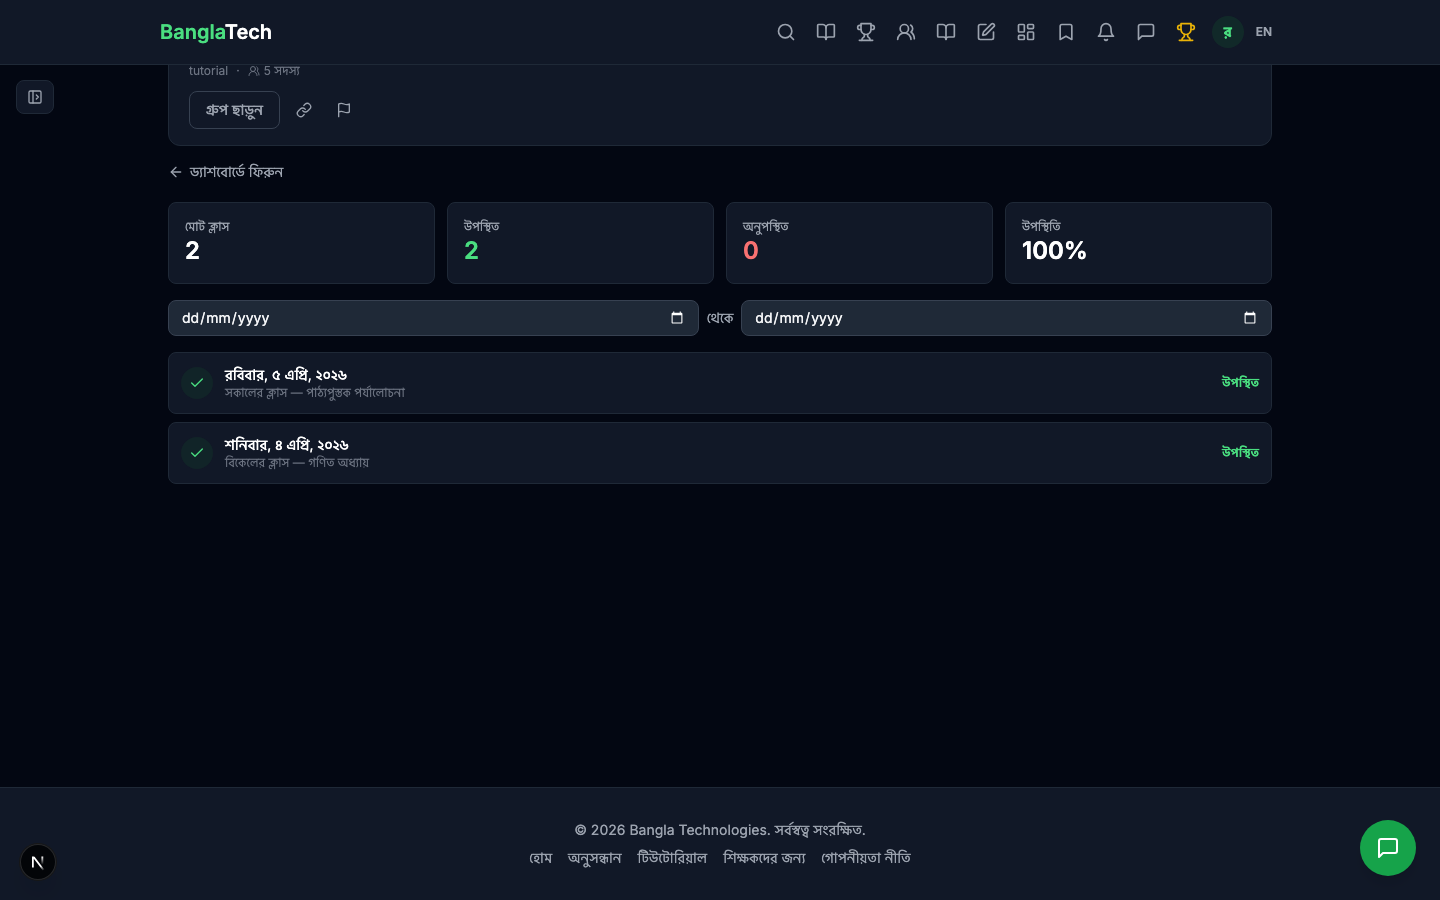The height and width of the screenshot is (900, 1440).
Task: Click the pencil edit icon in navbar
Action: point(986,32)
